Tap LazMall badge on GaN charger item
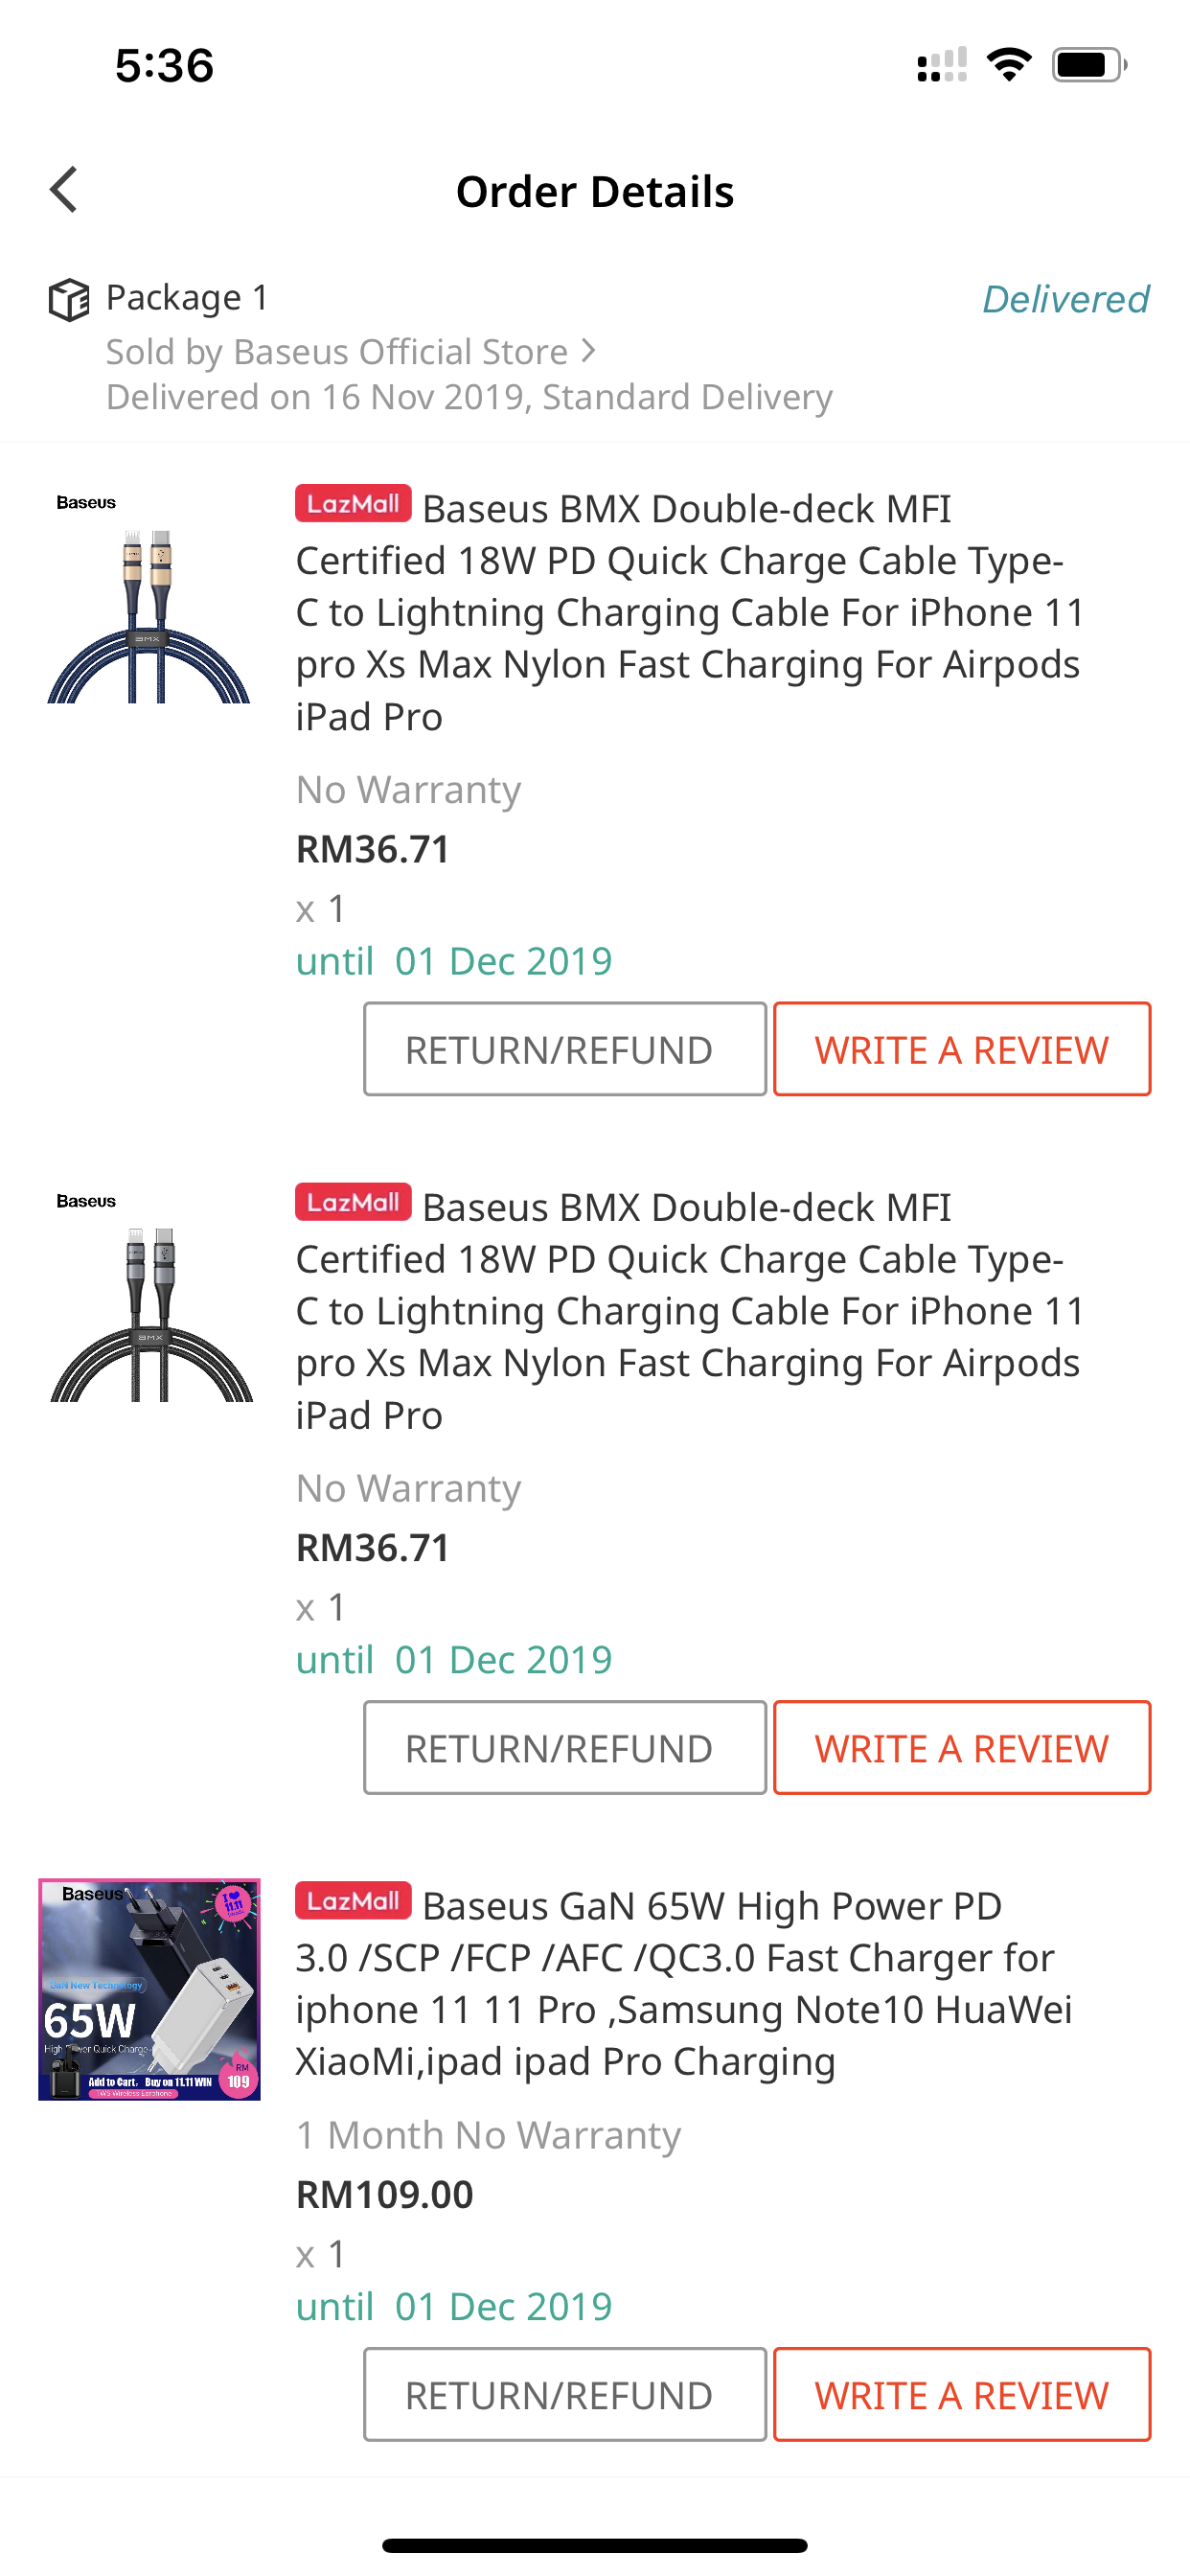Viewport: 1190px width, 2576px height. pyautogui.click(x=353, y=1901)
